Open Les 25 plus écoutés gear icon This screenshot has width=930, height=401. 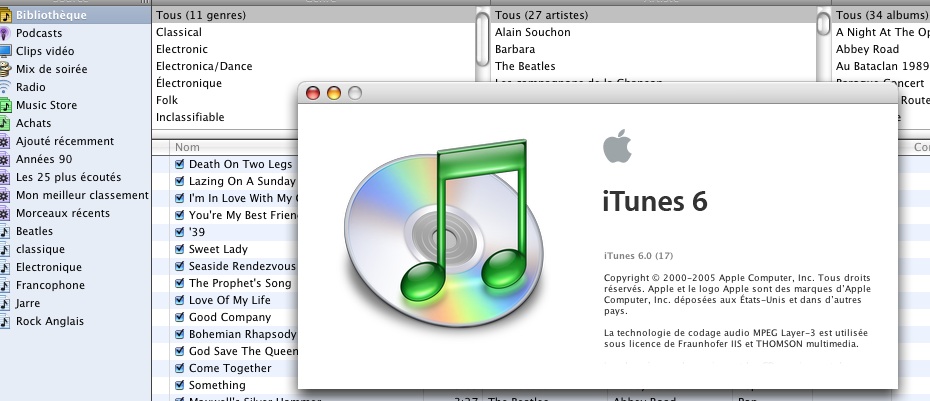(x=5, y=177)
